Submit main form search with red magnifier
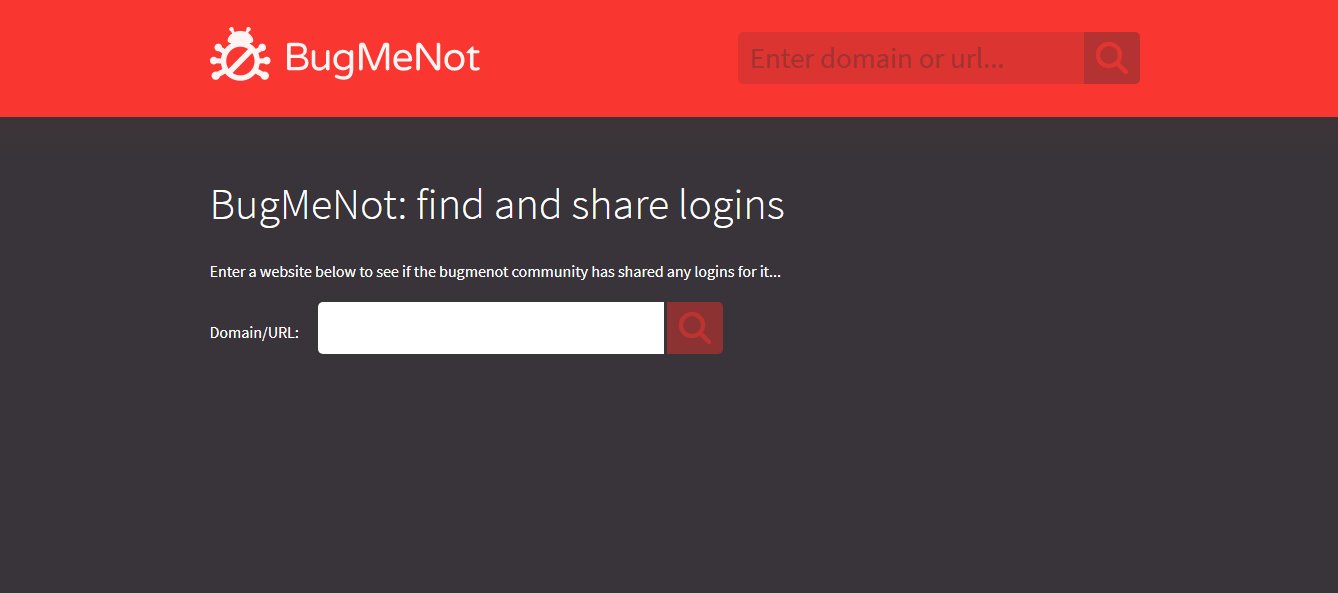1338x593 pixels. pos(695,328)
